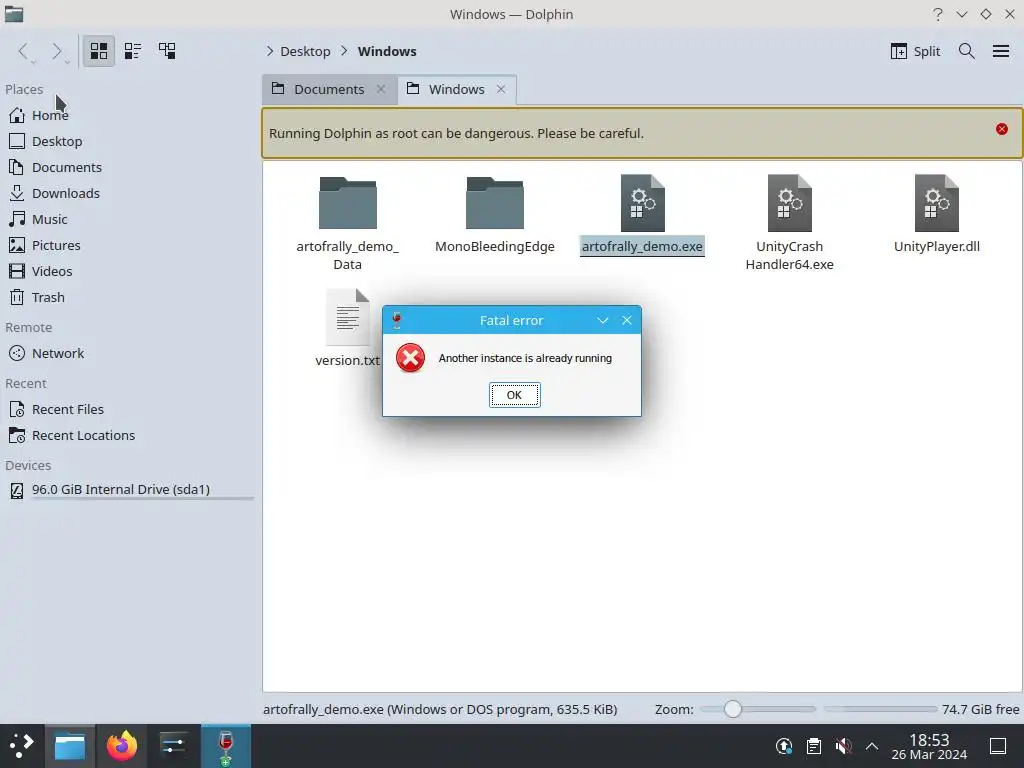Open the hamburger menu
The width and height of the screenshot is (1024, 768).
[1000, 51]
